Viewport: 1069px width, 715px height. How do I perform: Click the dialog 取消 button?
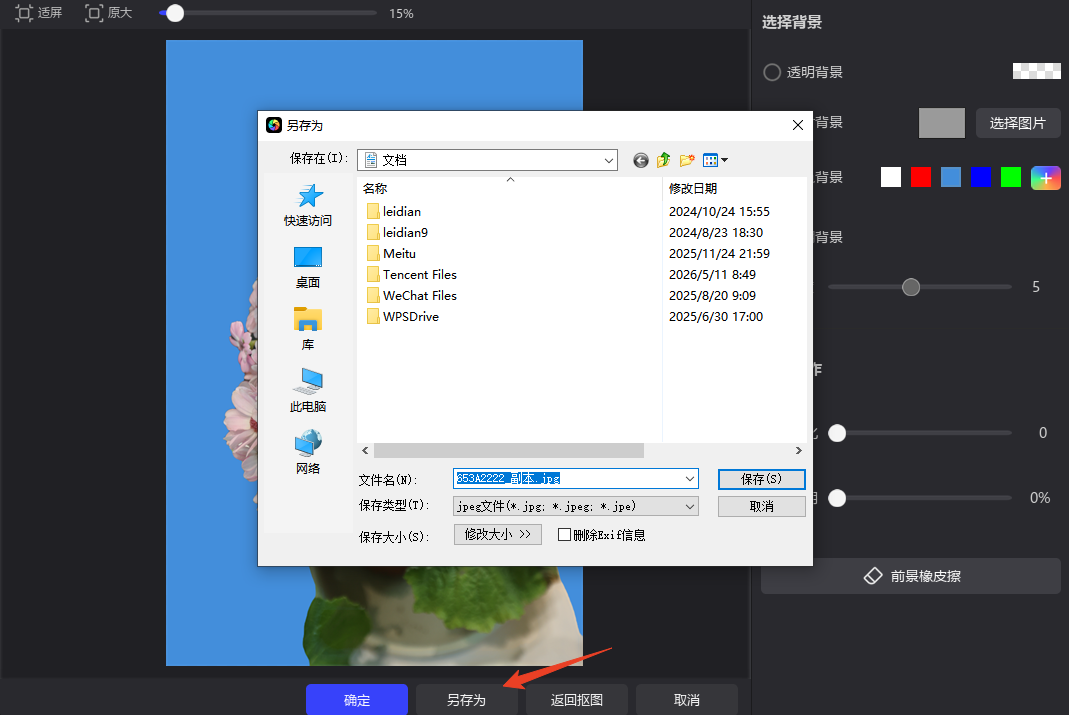tap(762, 506)
